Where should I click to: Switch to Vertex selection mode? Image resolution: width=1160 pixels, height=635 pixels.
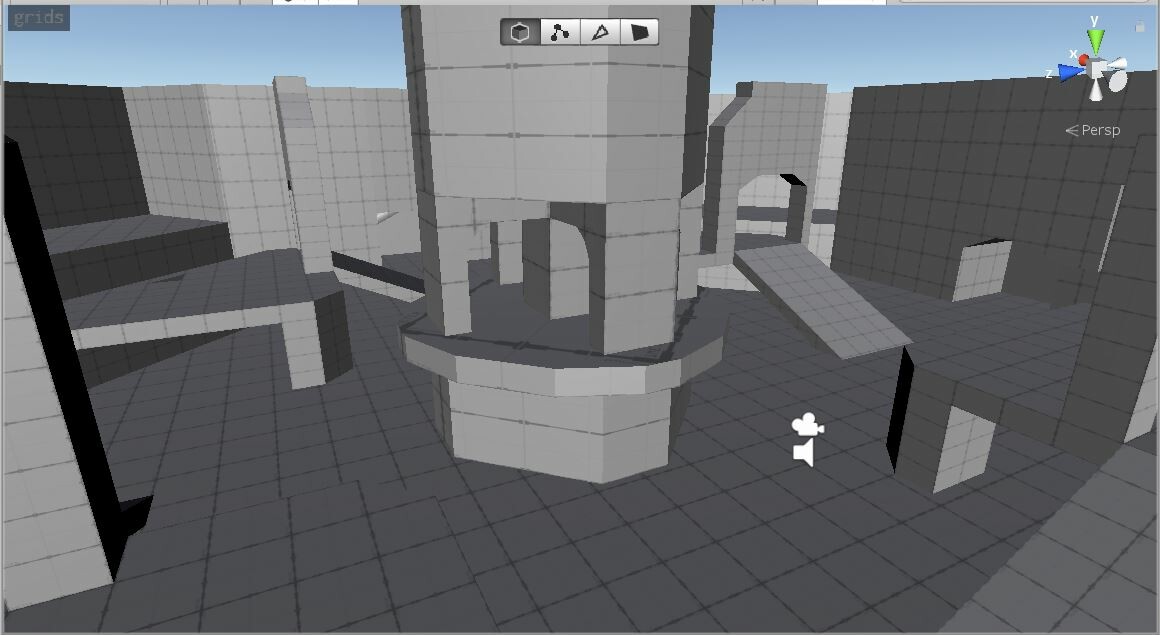click(x=558, y=31)
